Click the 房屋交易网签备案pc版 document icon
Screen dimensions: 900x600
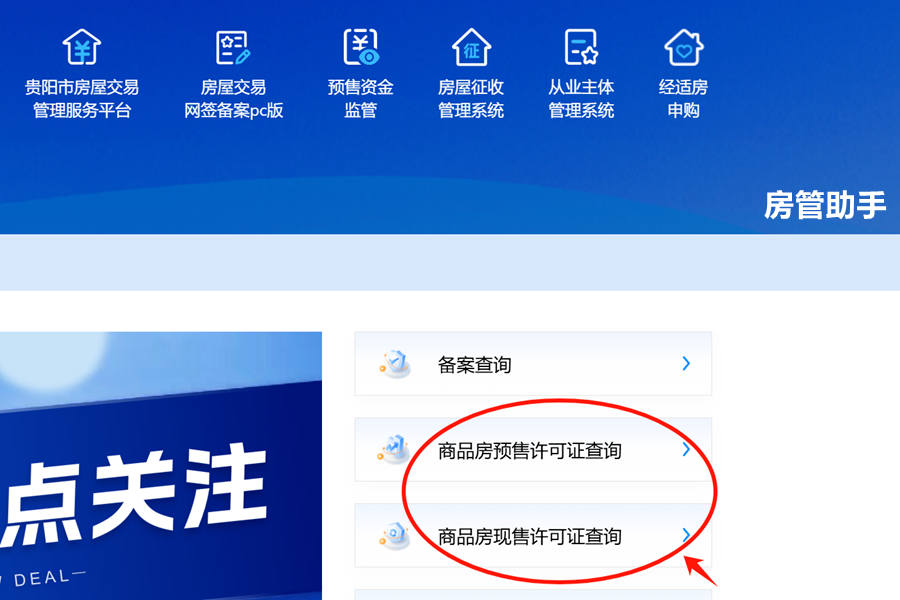[233, 47]
